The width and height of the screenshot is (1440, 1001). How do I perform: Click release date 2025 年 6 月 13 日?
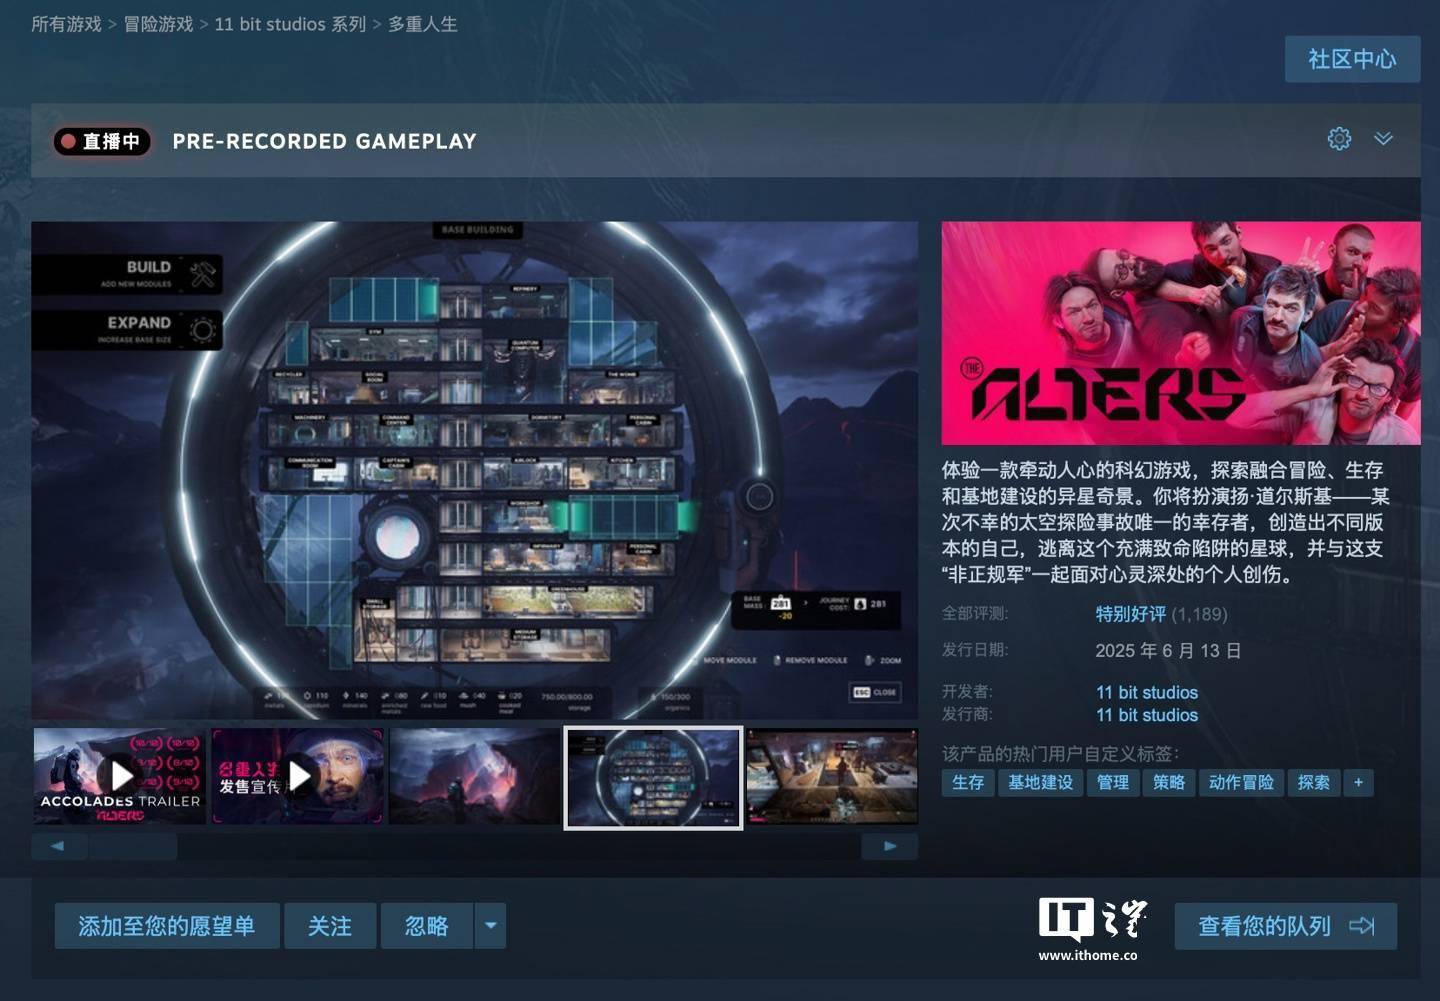click(1168, 651)
